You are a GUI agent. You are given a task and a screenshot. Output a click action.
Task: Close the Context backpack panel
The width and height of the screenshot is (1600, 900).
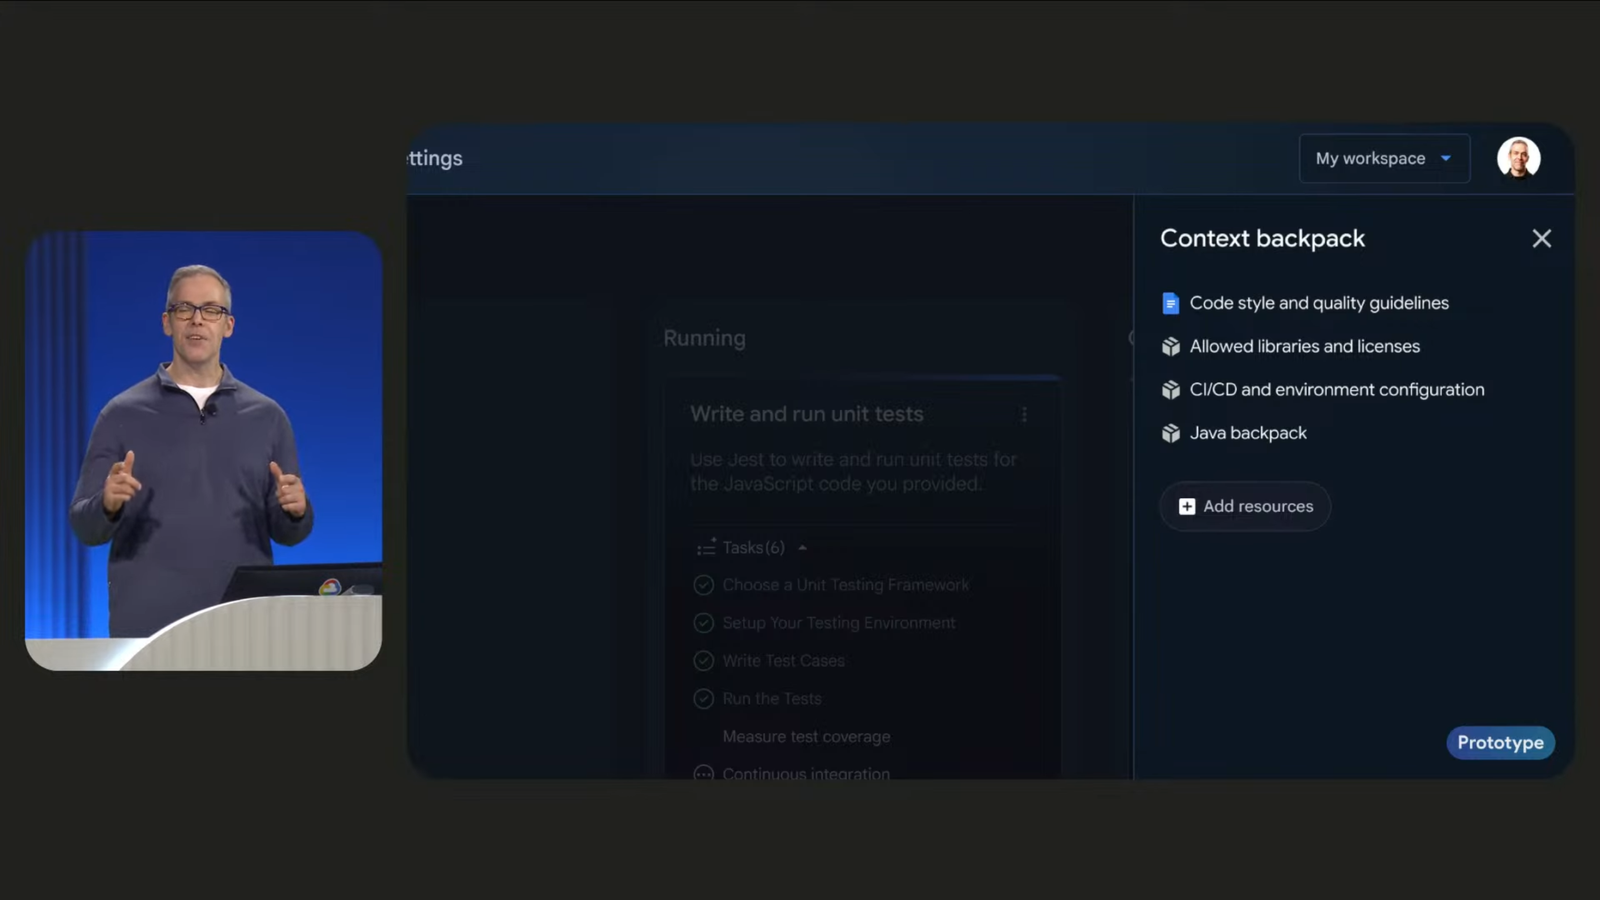click(1541, 238)
